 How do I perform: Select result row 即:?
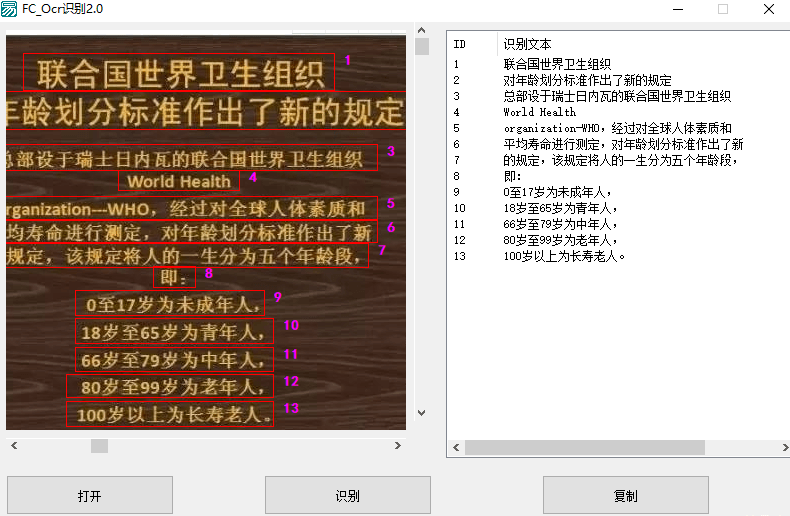pos(619,176)
